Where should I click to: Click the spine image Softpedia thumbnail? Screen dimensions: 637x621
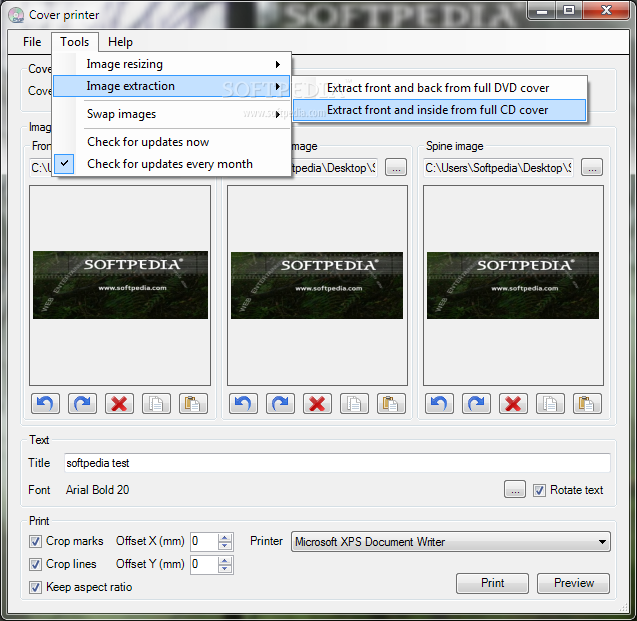click(513, 286)
